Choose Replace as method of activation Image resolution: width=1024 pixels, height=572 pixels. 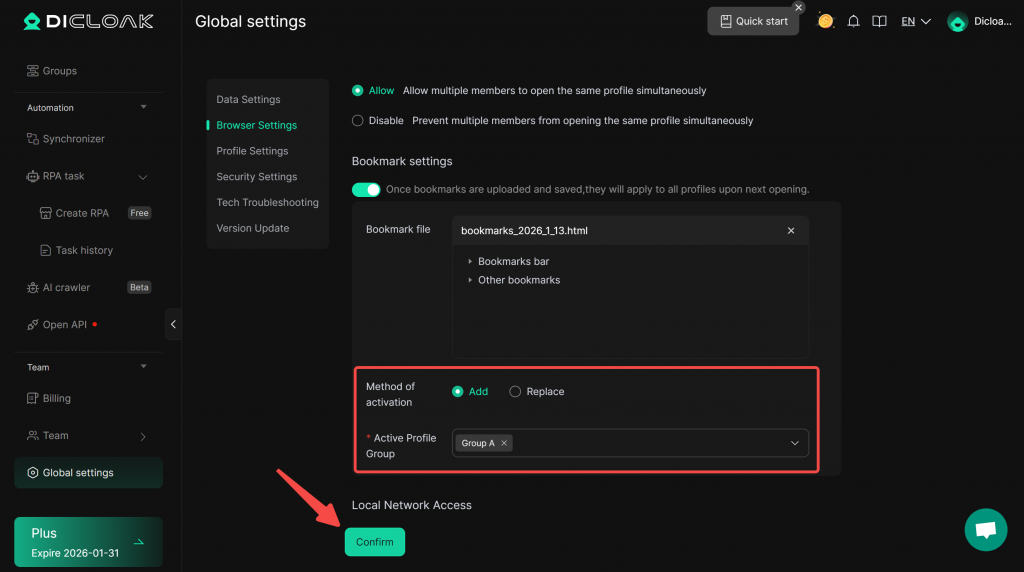pyautogui.click(x=515, y=392)
